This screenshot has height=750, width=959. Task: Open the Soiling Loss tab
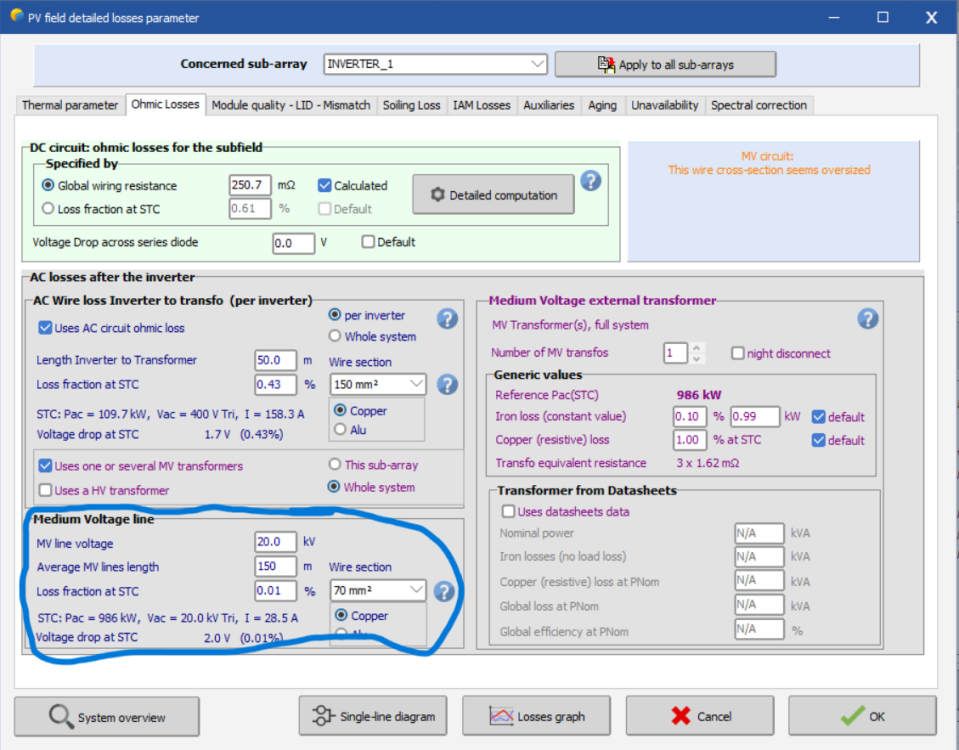pos(411,105)
